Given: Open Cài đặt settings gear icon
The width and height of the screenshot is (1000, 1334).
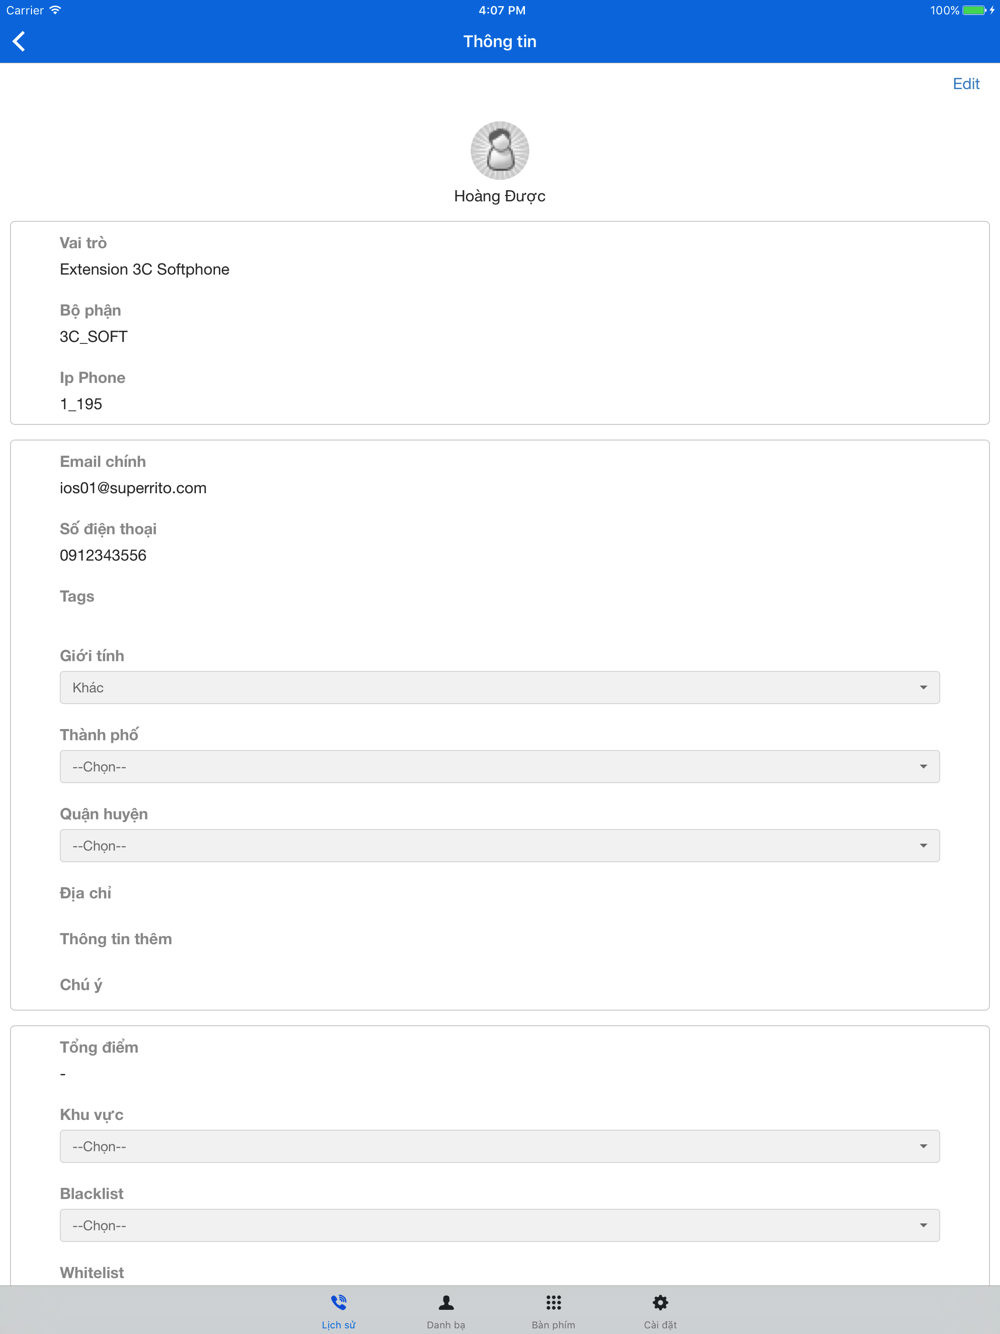Looking at the screenshot, I should point(660,1303).
